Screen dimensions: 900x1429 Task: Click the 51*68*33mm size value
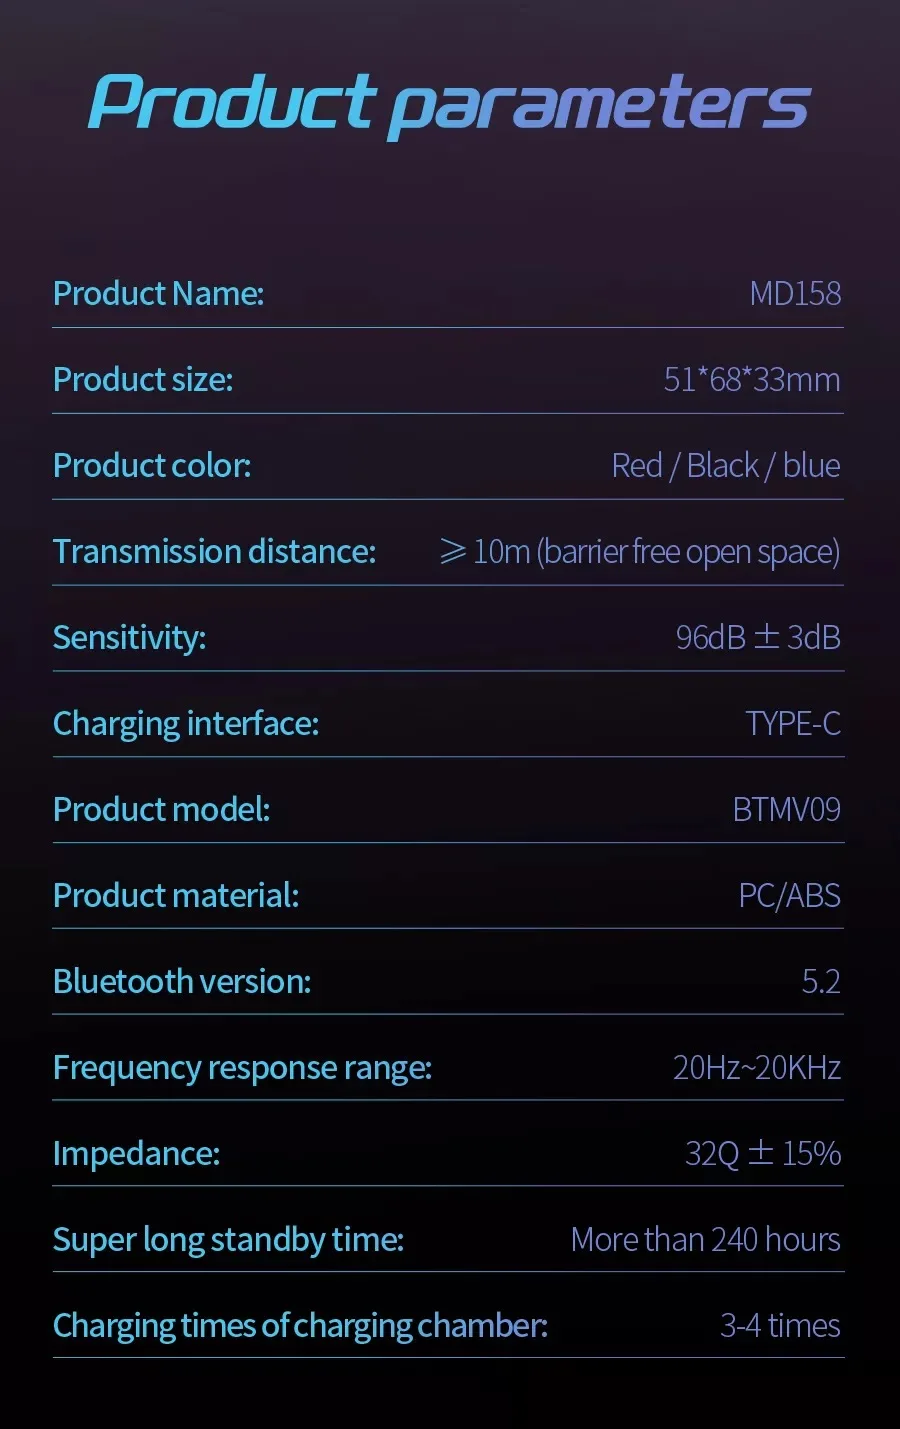751,380
